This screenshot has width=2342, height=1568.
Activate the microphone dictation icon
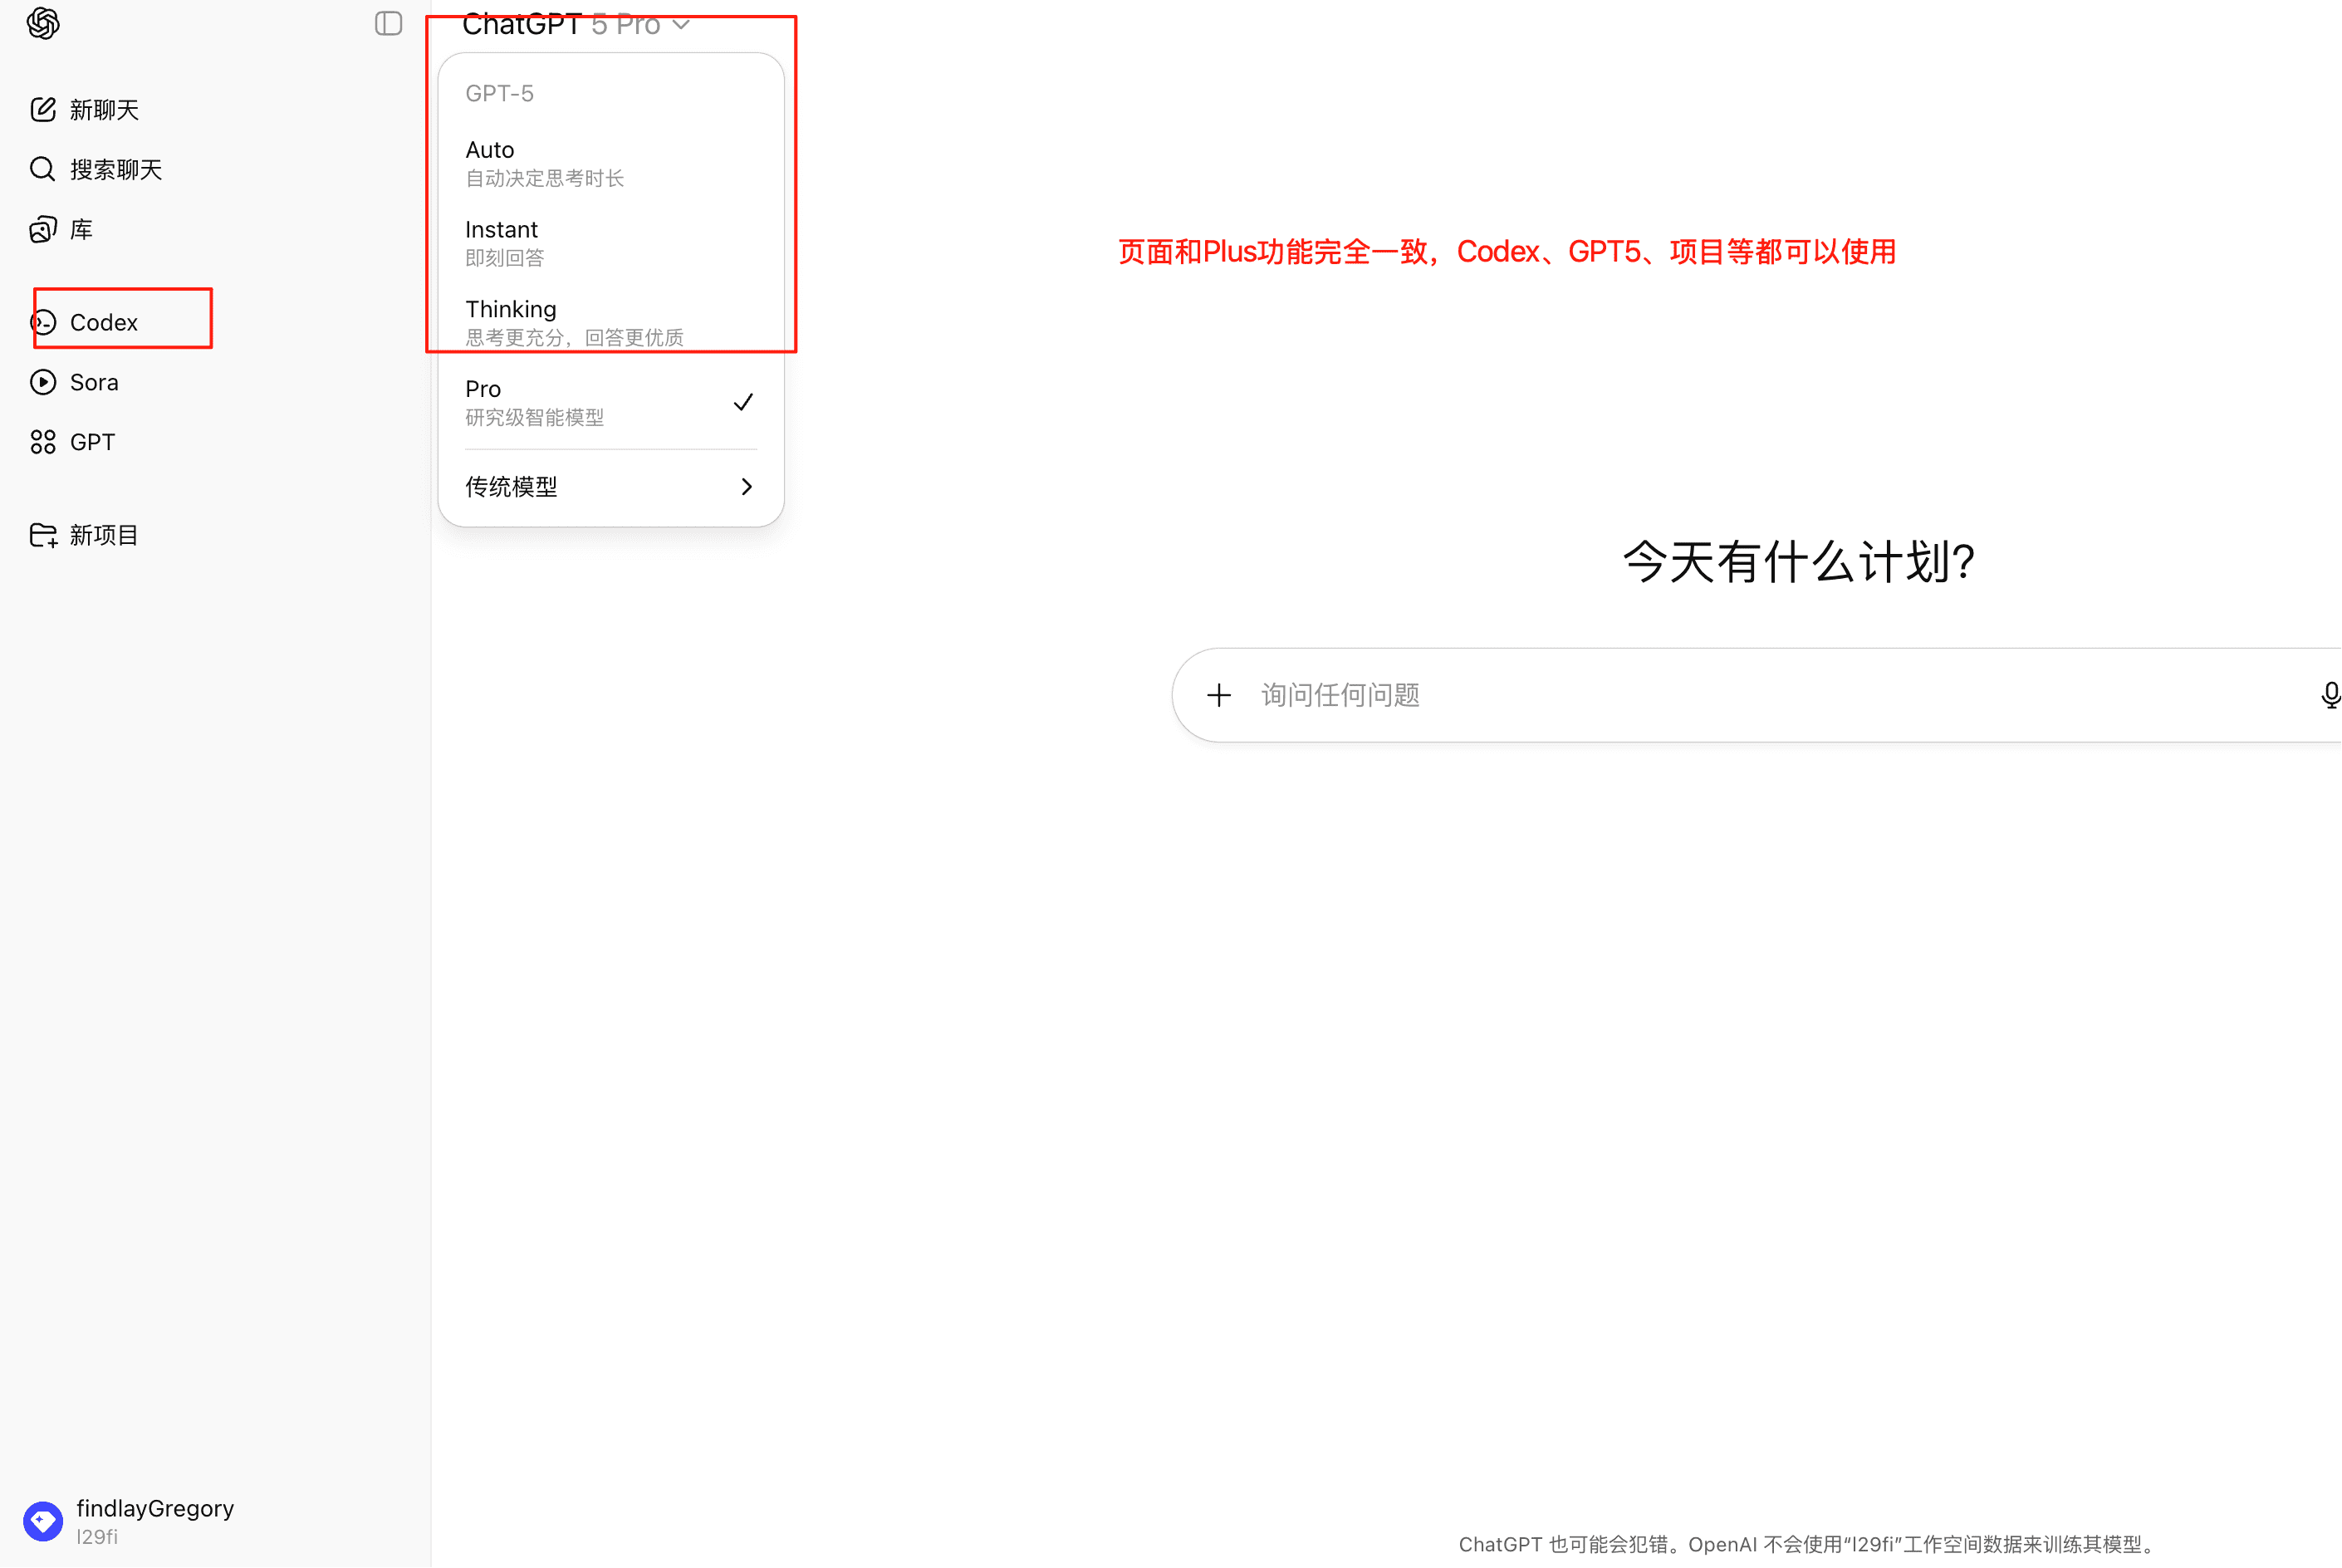(x=2330, y=694)
